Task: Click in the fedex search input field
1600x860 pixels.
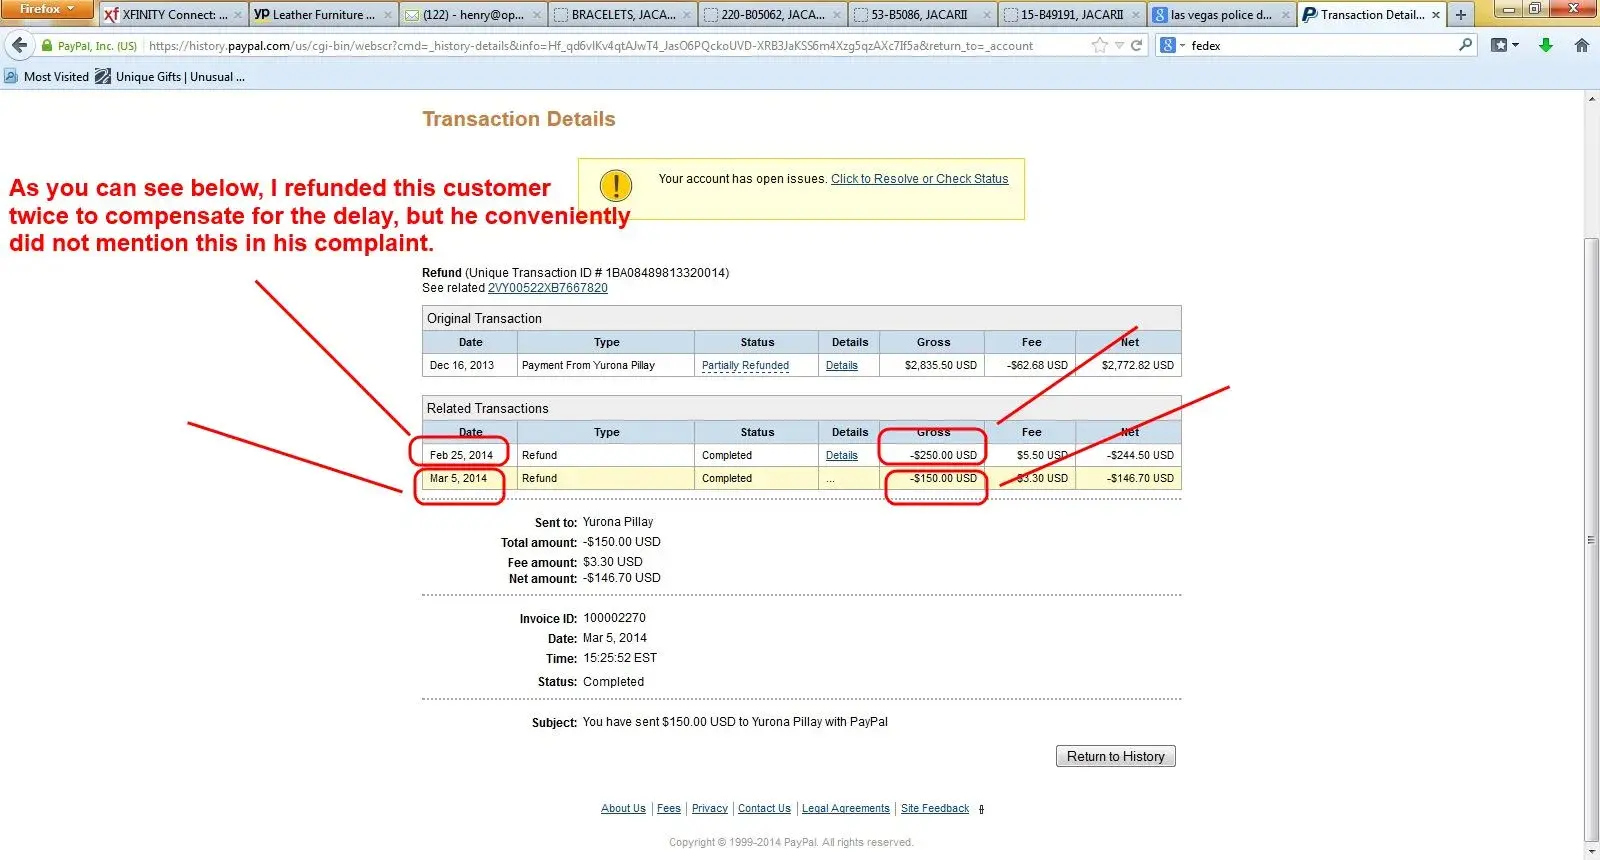Action: [x=1320, y=45]
